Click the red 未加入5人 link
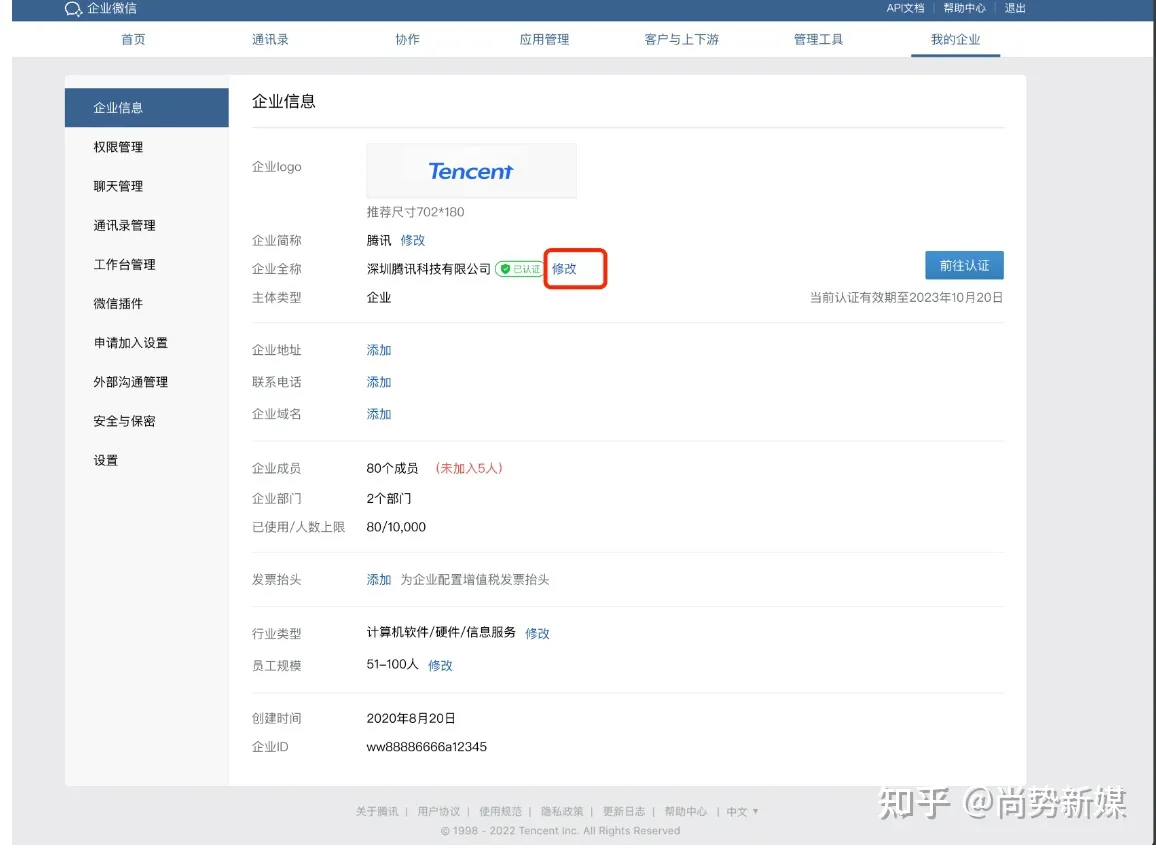 (469, 468)
